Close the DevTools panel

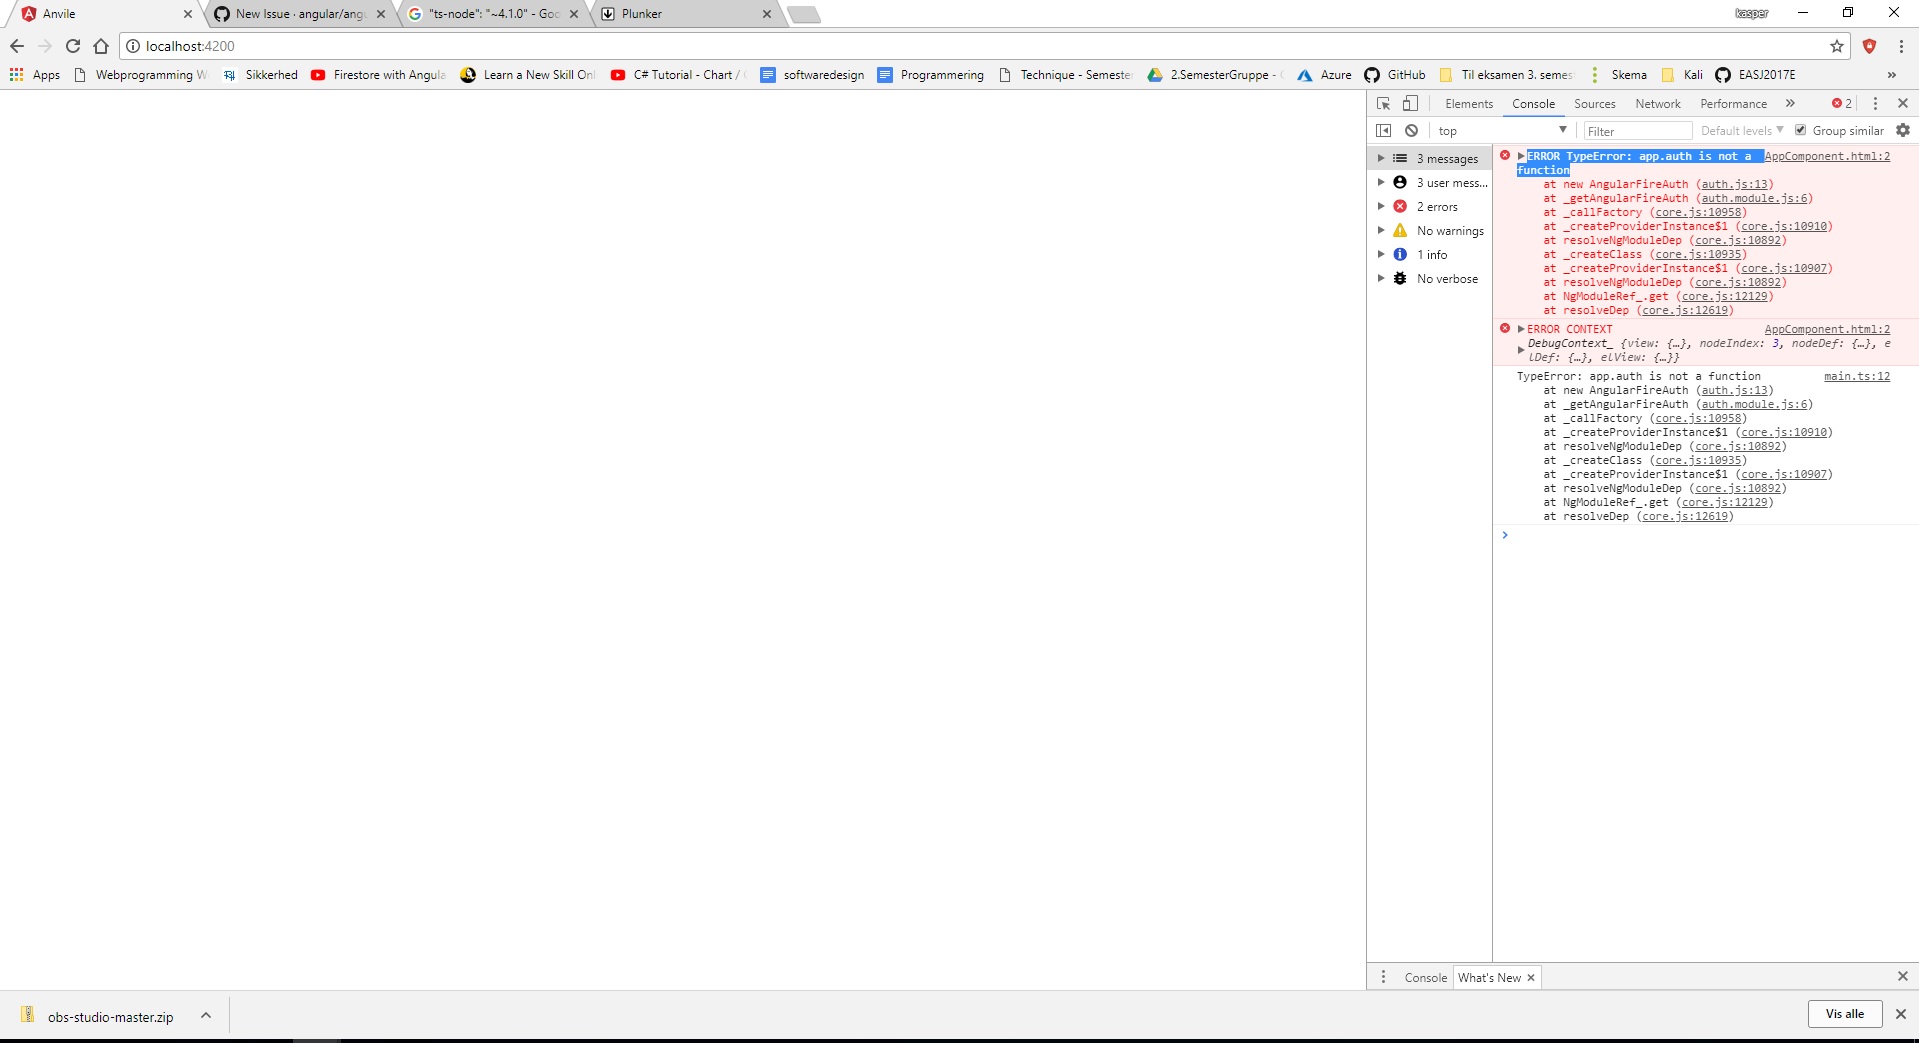click(1903, 103)
